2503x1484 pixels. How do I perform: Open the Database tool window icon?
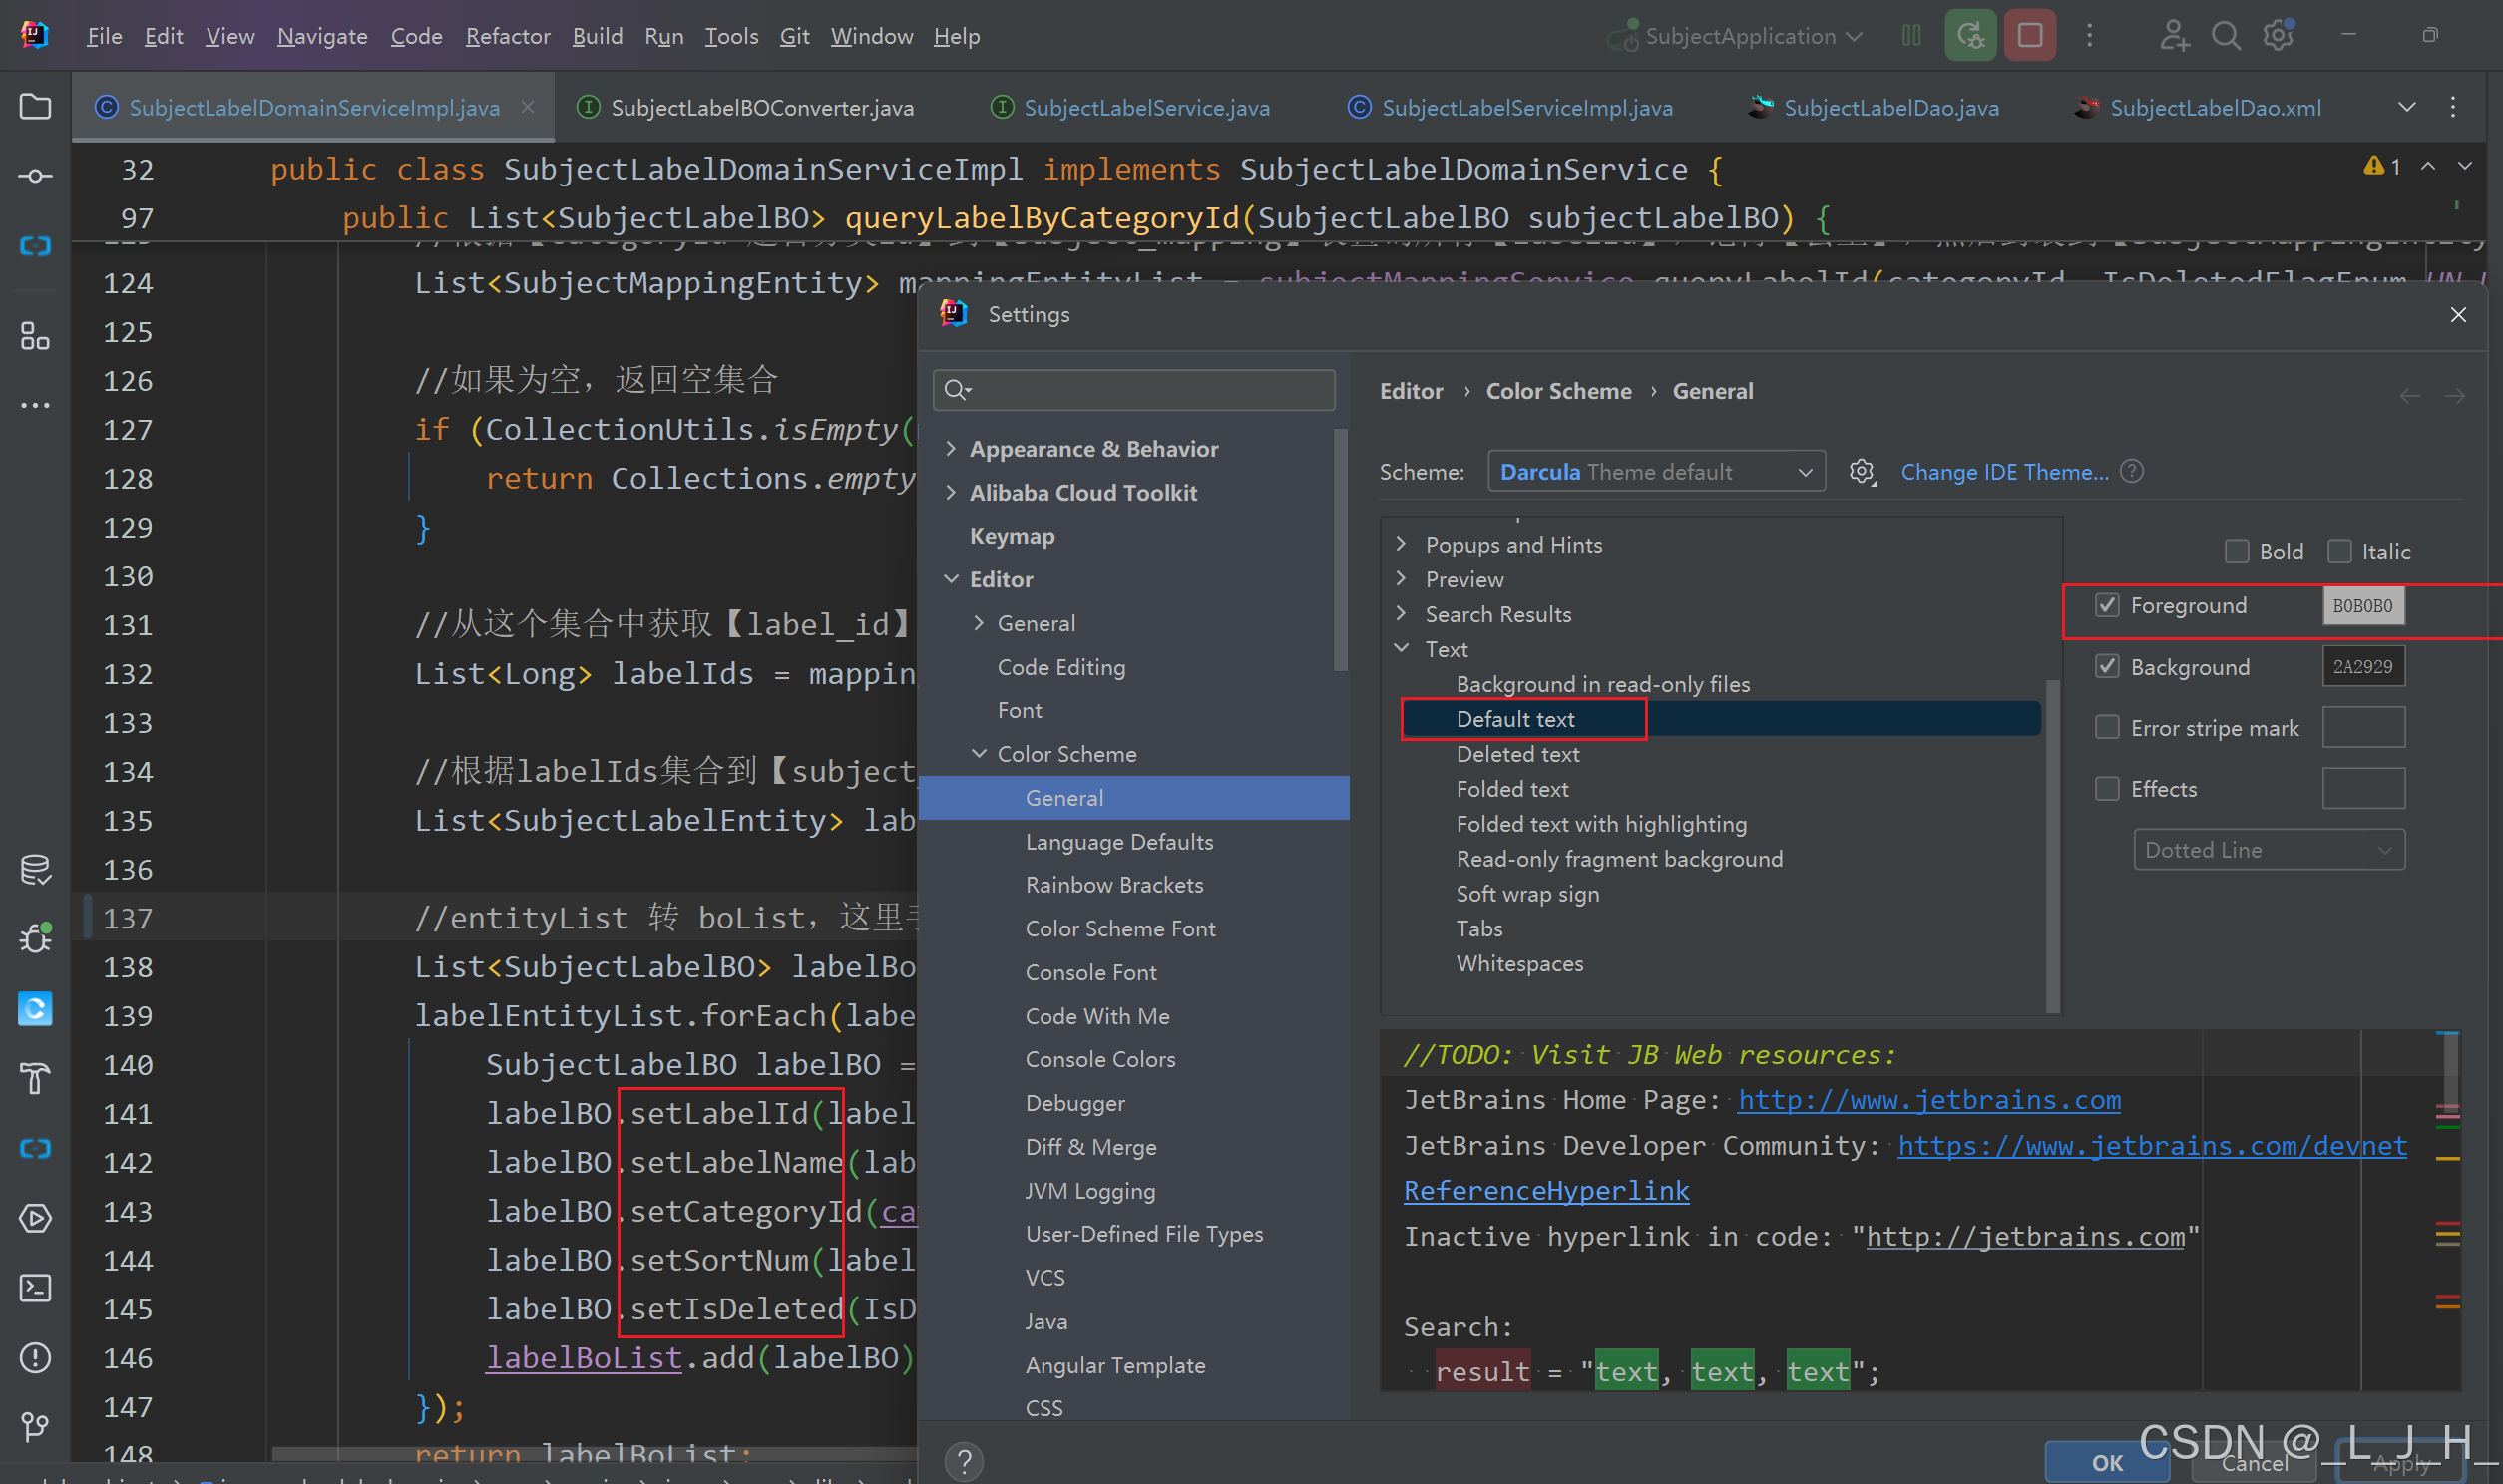(x=35, y=869)
